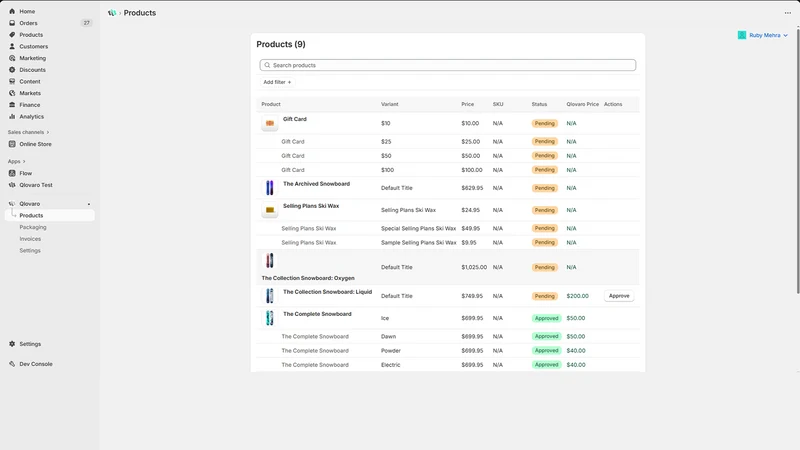Click the Status column header
The width and height of the screenshot is (800, 450).
tap(539, 104)
